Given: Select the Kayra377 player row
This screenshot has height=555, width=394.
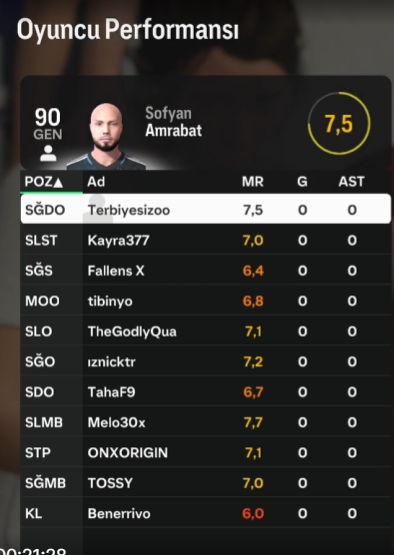Looking at the screenshot, I should tap(206, 240).
